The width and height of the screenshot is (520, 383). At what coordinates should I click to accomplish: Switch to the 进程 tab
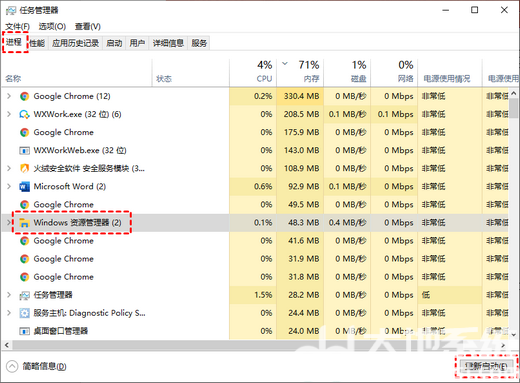coord(14,42)
